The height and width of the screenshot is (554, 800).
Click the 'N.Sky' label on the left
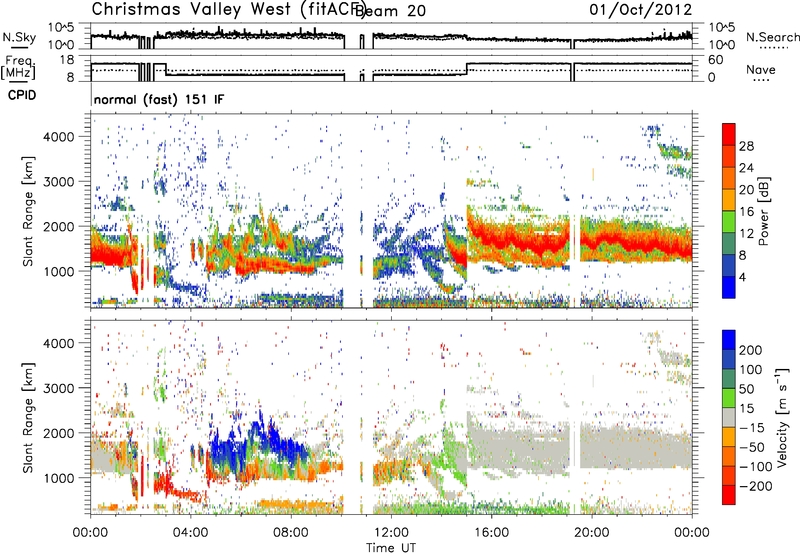coord(19,37)
